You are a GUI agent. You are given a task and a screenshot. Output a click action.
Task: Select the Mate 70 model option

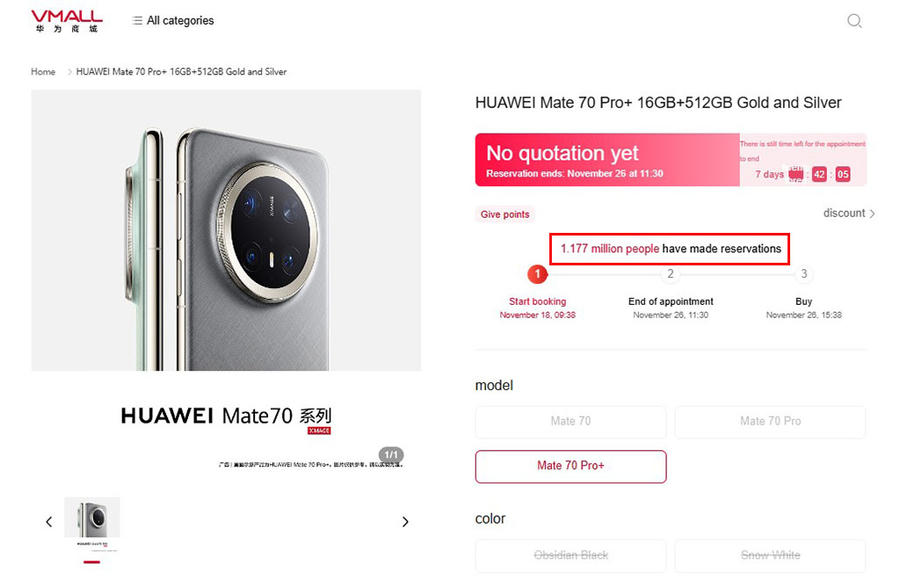click(570, 421)
